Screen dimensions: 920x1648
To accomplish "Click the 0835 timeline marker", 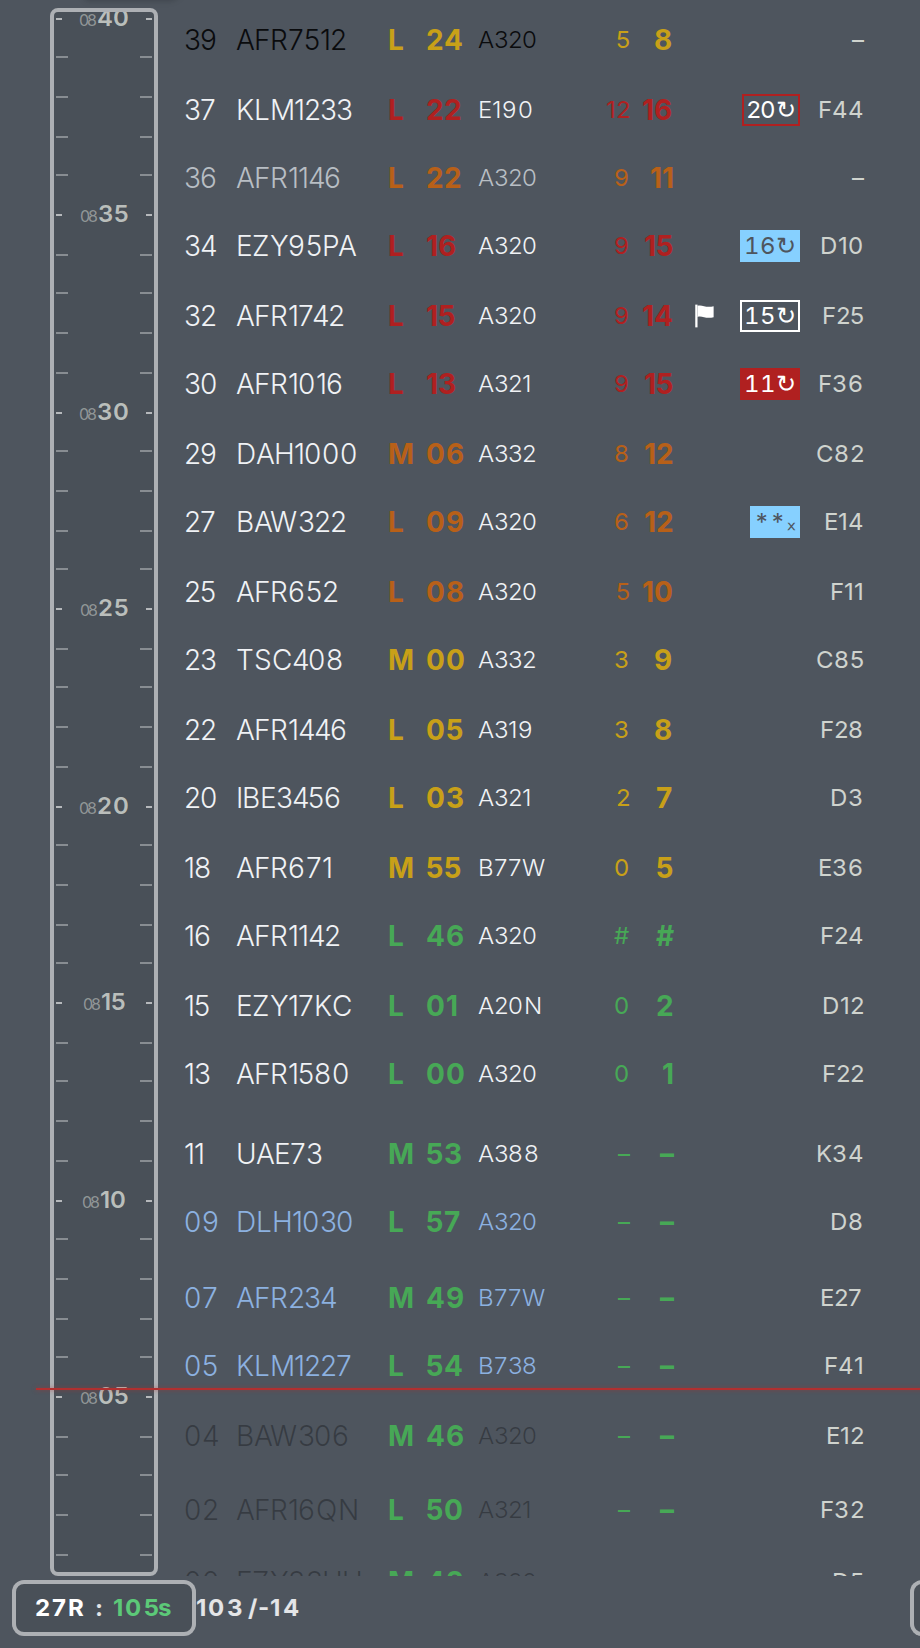I will (x=104, y=214).
